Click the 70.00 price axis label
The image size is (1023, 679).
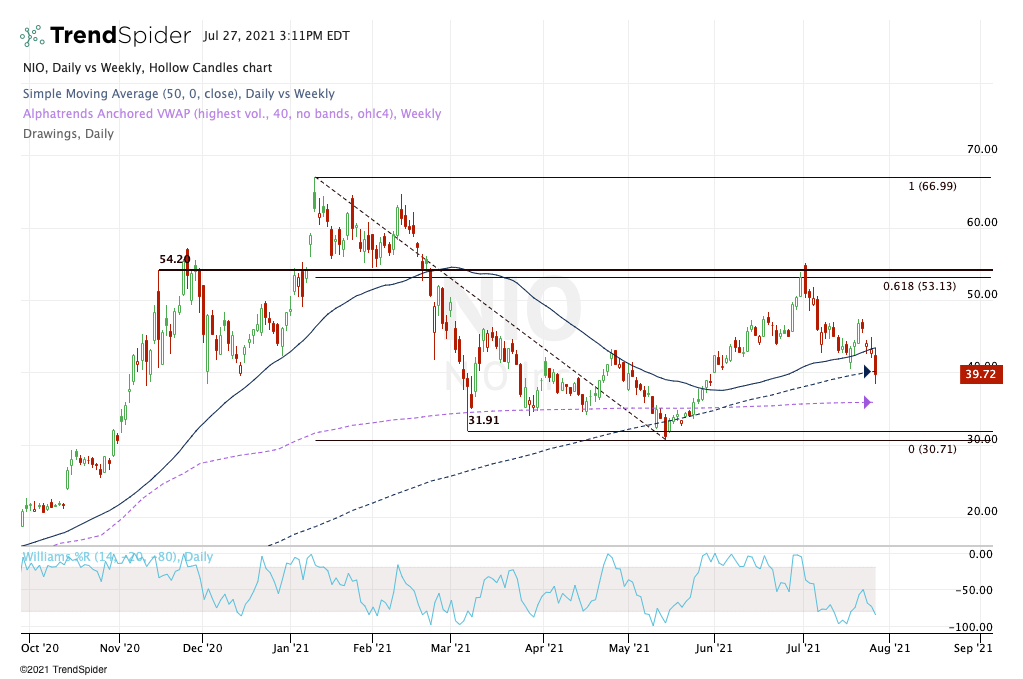(980, 149)
